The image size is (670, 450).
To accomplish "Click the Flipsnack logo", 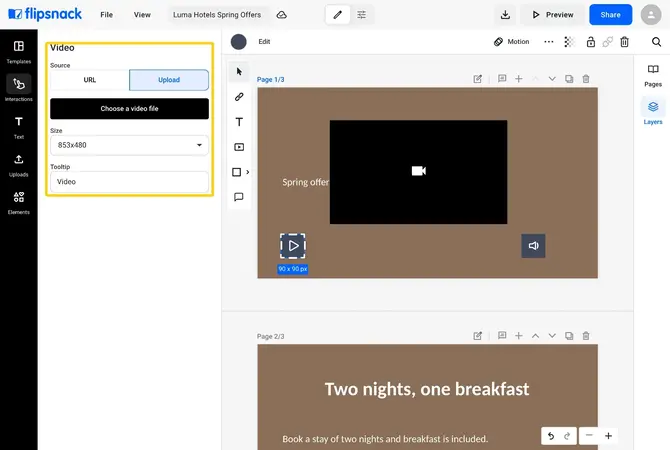I will coord(45,15).
